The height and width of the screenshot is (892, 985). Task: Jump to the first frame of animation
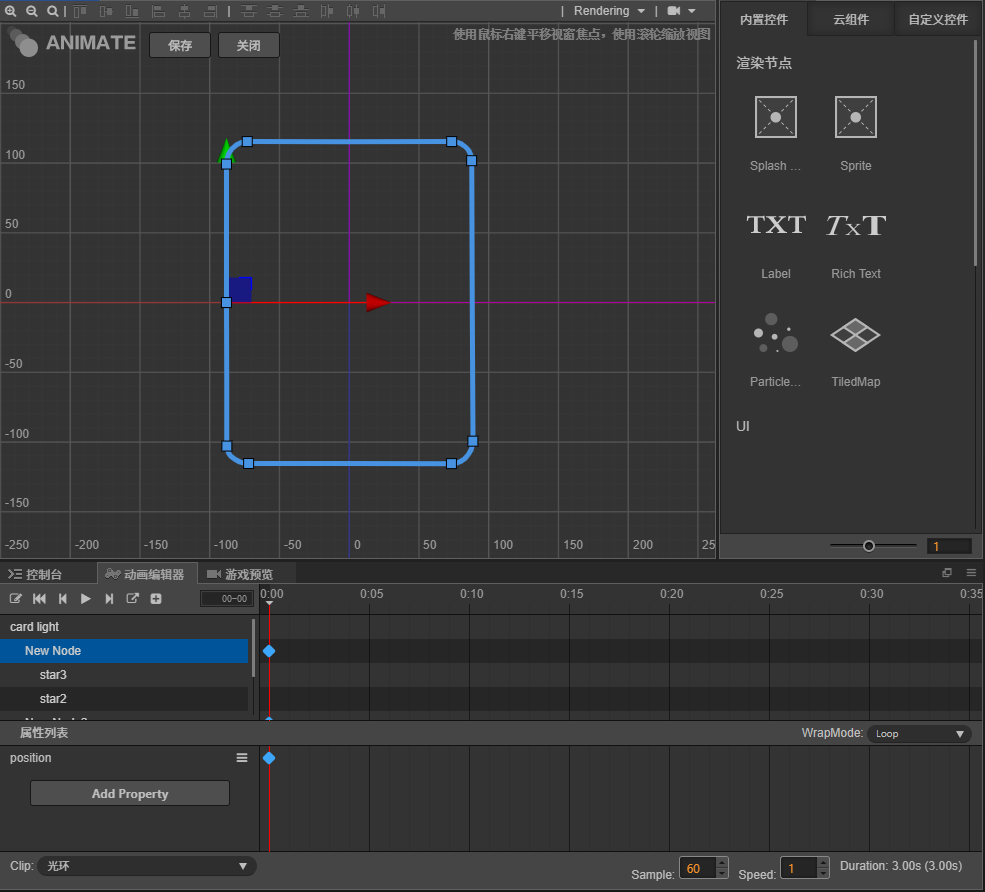pos(40,598)
